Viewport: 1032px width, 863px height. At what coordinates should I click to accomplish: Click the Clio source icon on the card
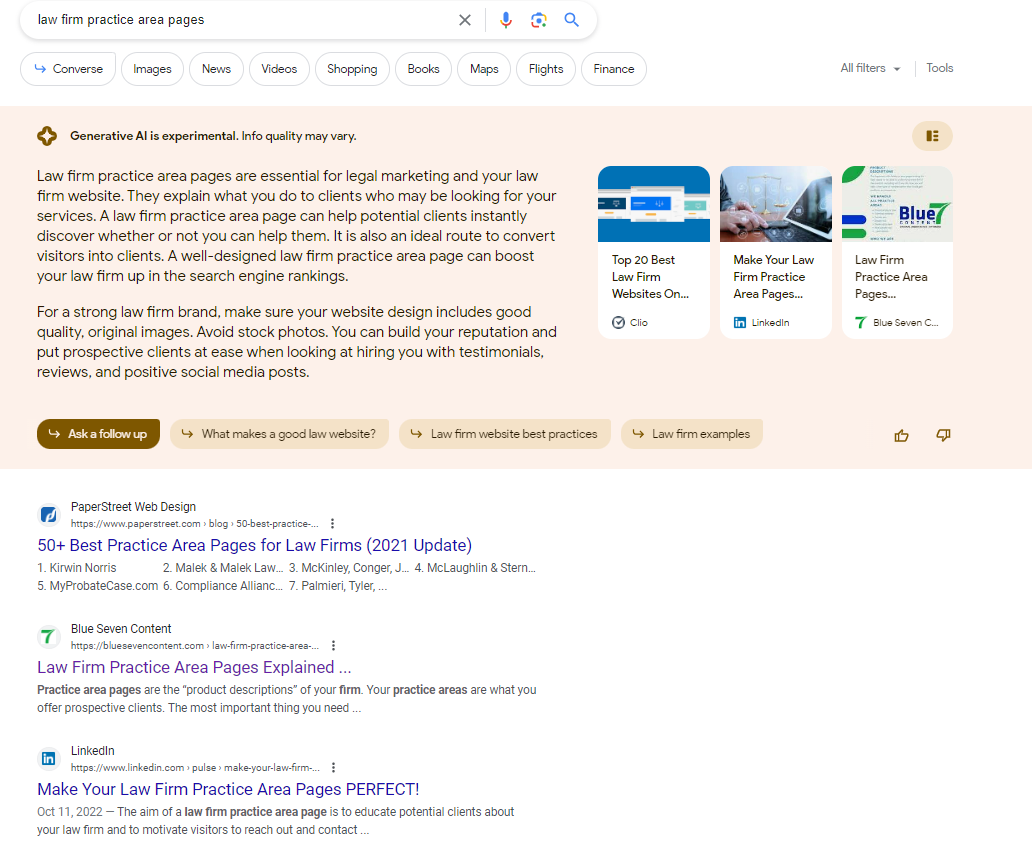pyautogui.click(x=618, y=322)
